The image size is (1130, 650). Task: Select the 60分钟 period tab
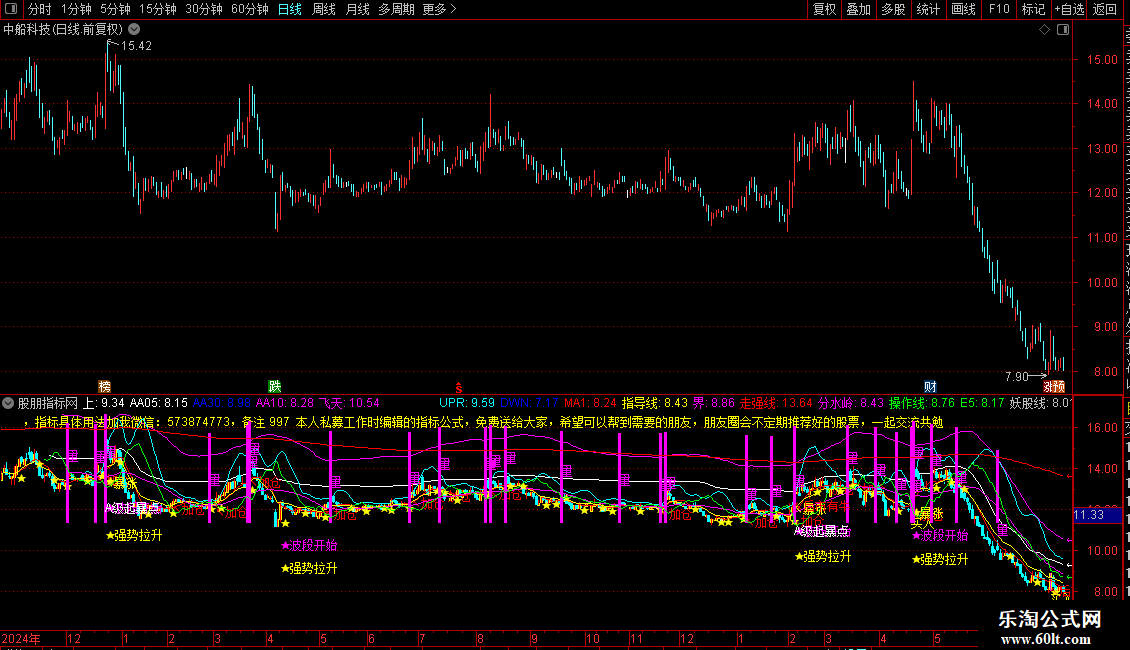250,9
